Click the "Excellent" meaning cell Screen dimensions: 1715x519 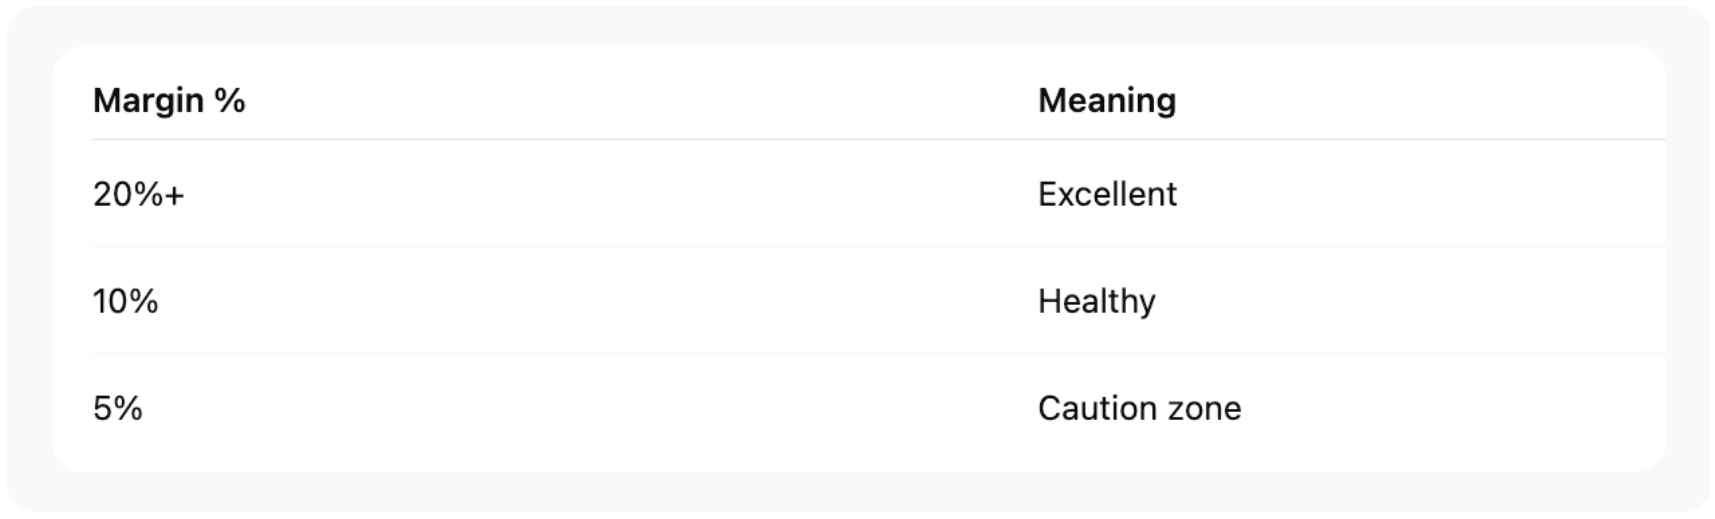1107,194
